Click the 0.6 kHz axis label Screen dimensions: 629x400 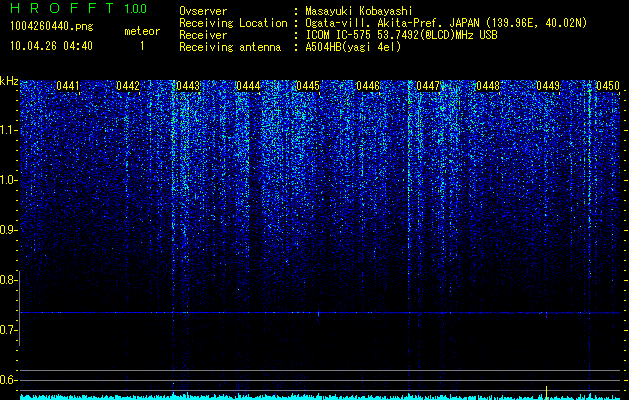(9, 380)
